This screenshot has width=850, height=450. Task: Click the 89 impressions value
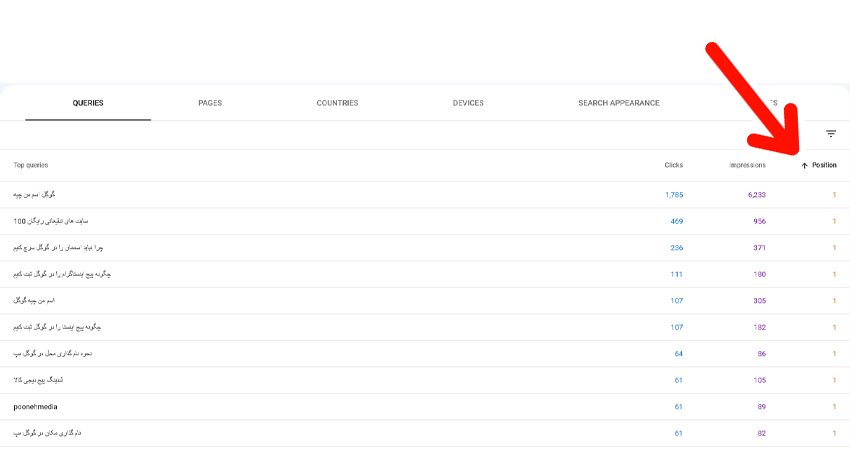click(762, 407)
